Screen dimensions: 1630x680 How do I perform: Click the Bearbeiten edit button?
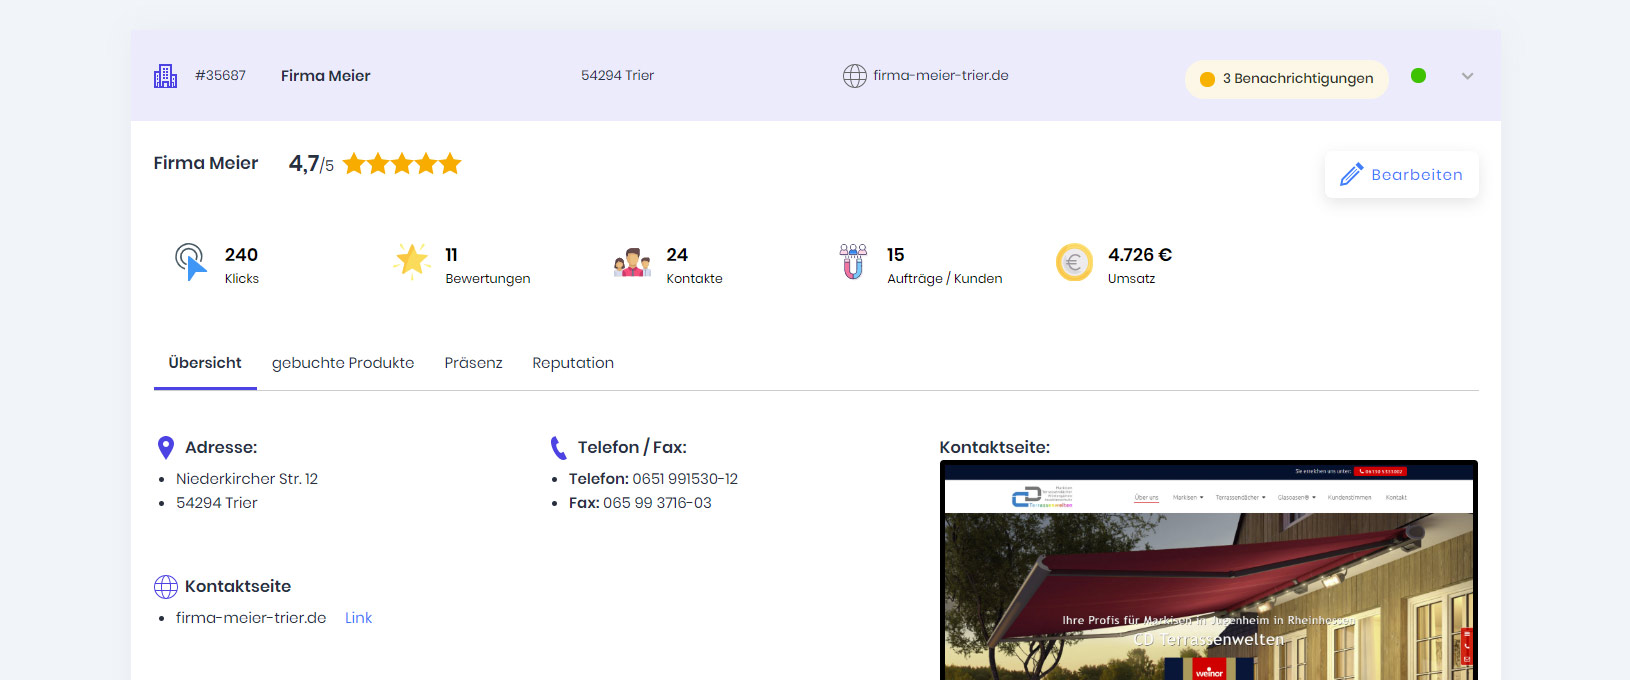point(1402,175)
